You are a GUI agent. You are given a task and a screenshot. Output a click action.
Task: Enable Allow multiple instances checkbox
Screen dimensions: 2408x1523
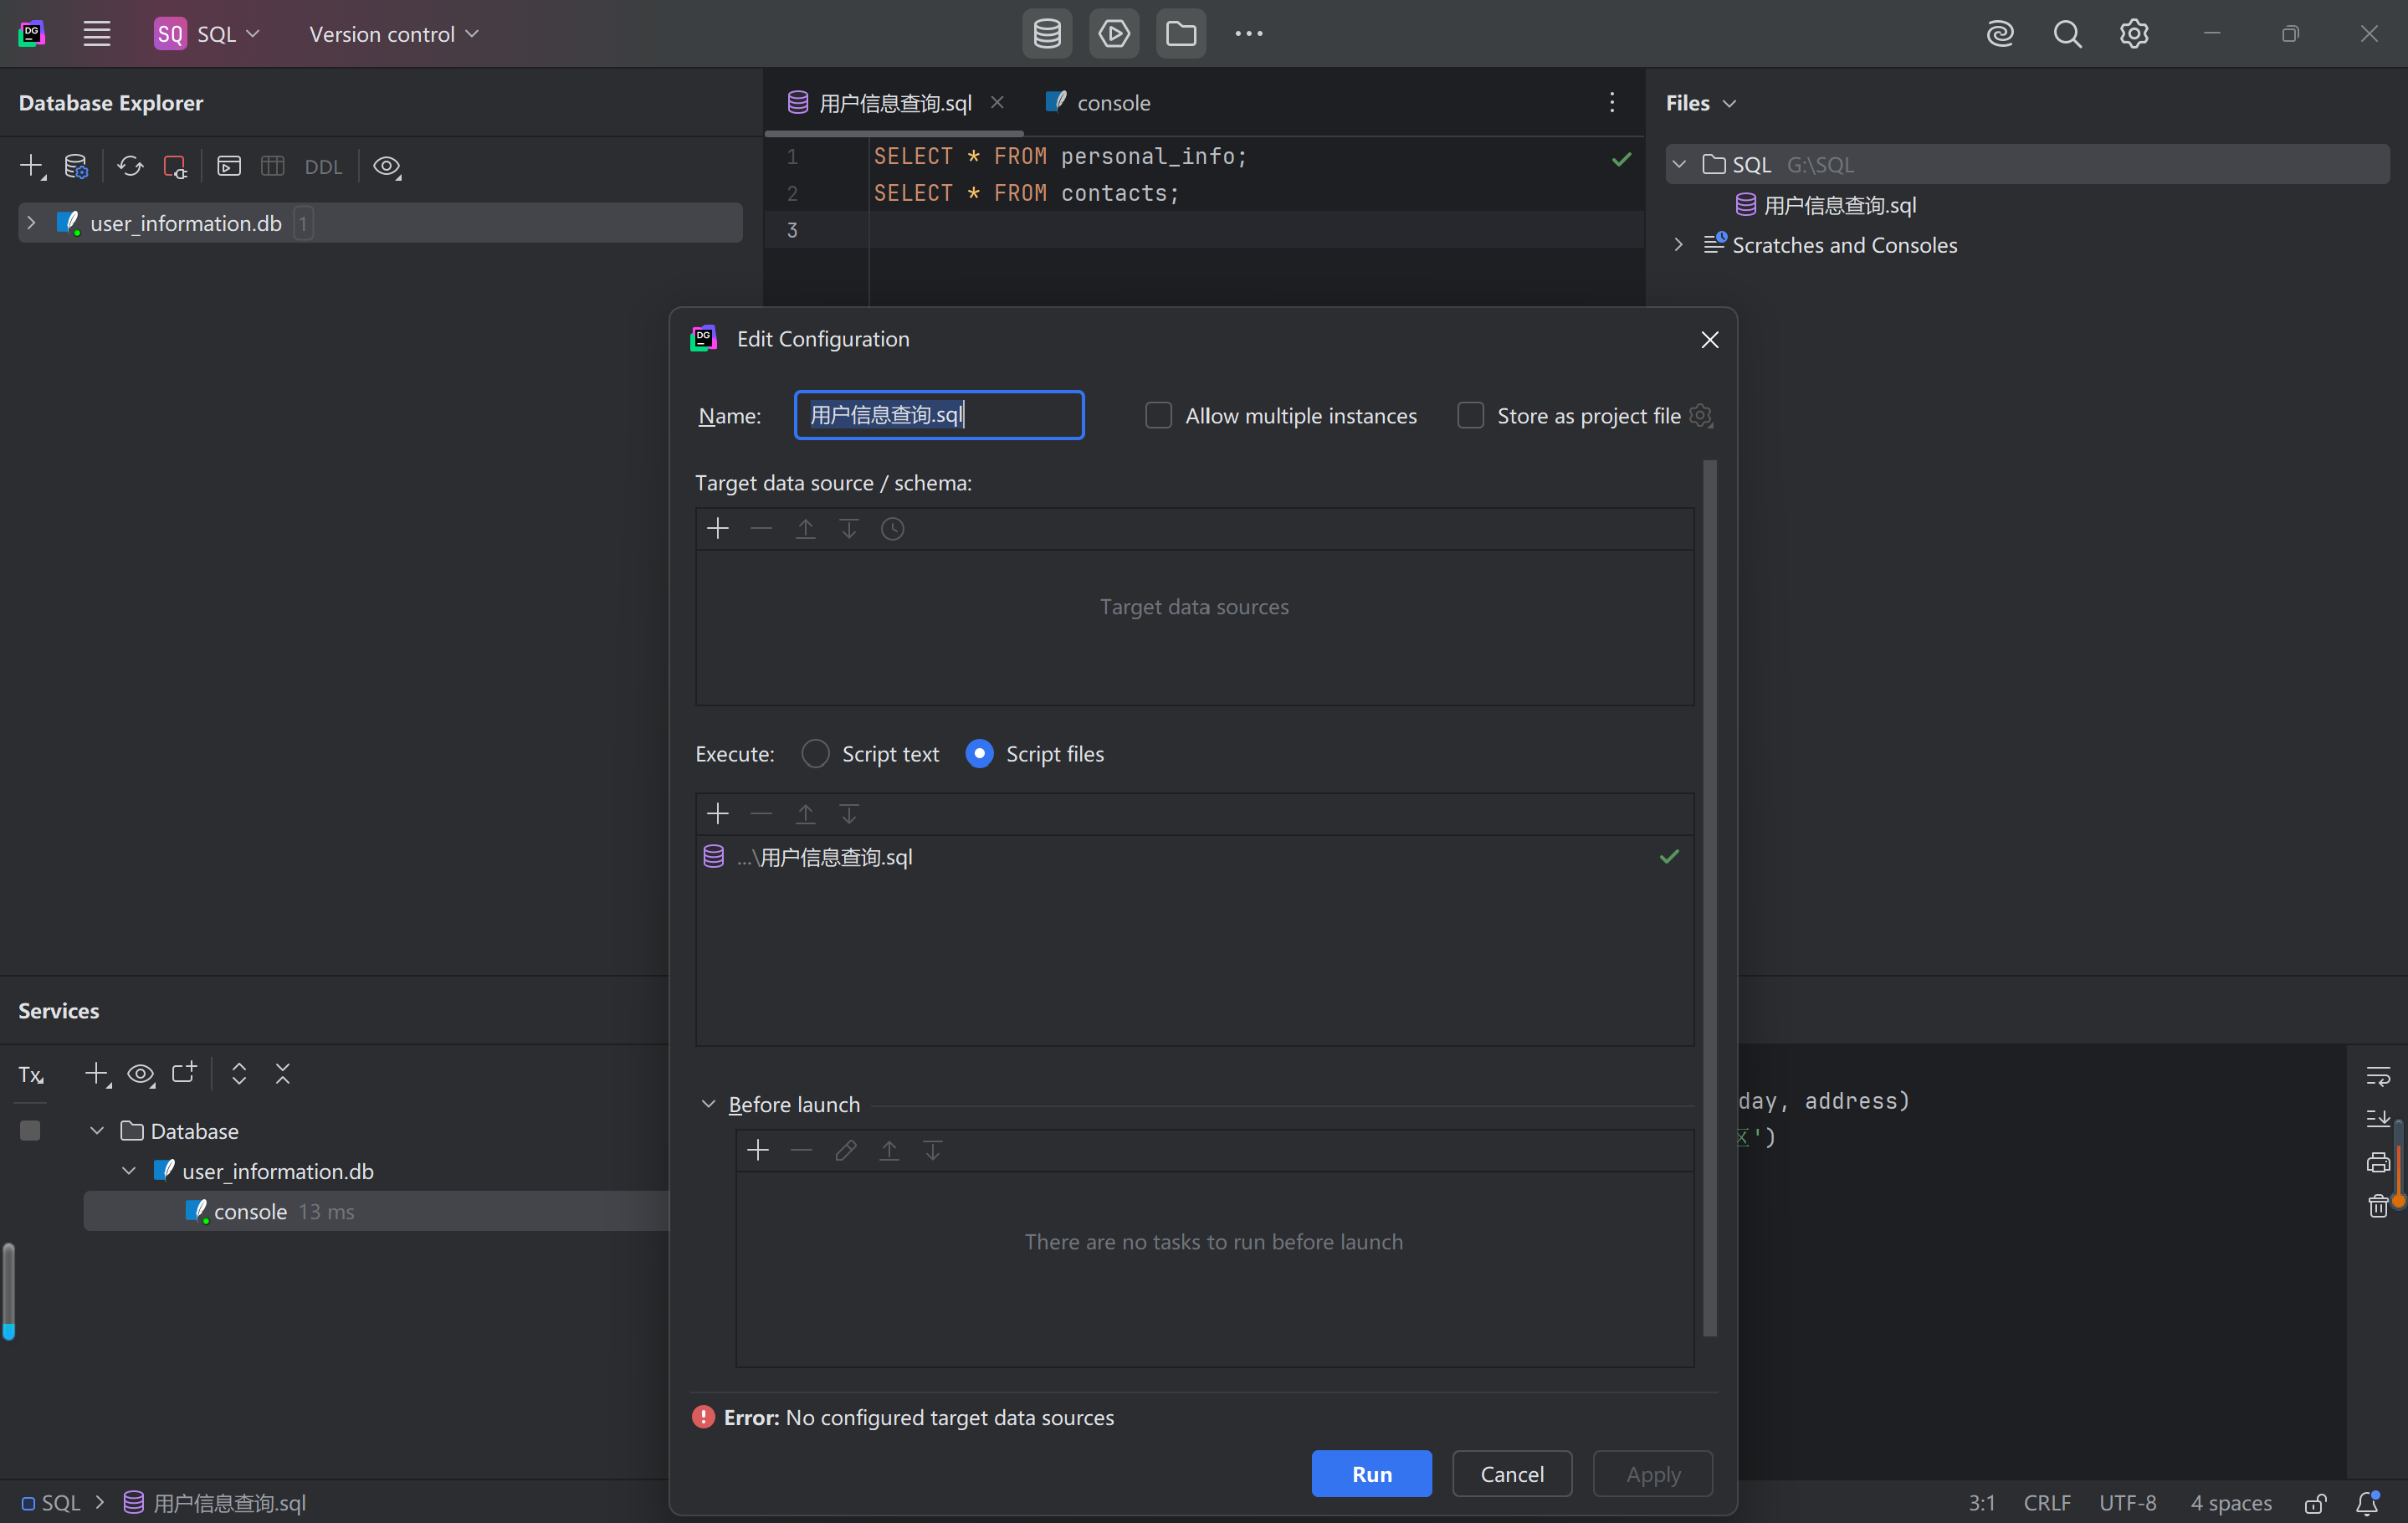tap(1158, 415)
